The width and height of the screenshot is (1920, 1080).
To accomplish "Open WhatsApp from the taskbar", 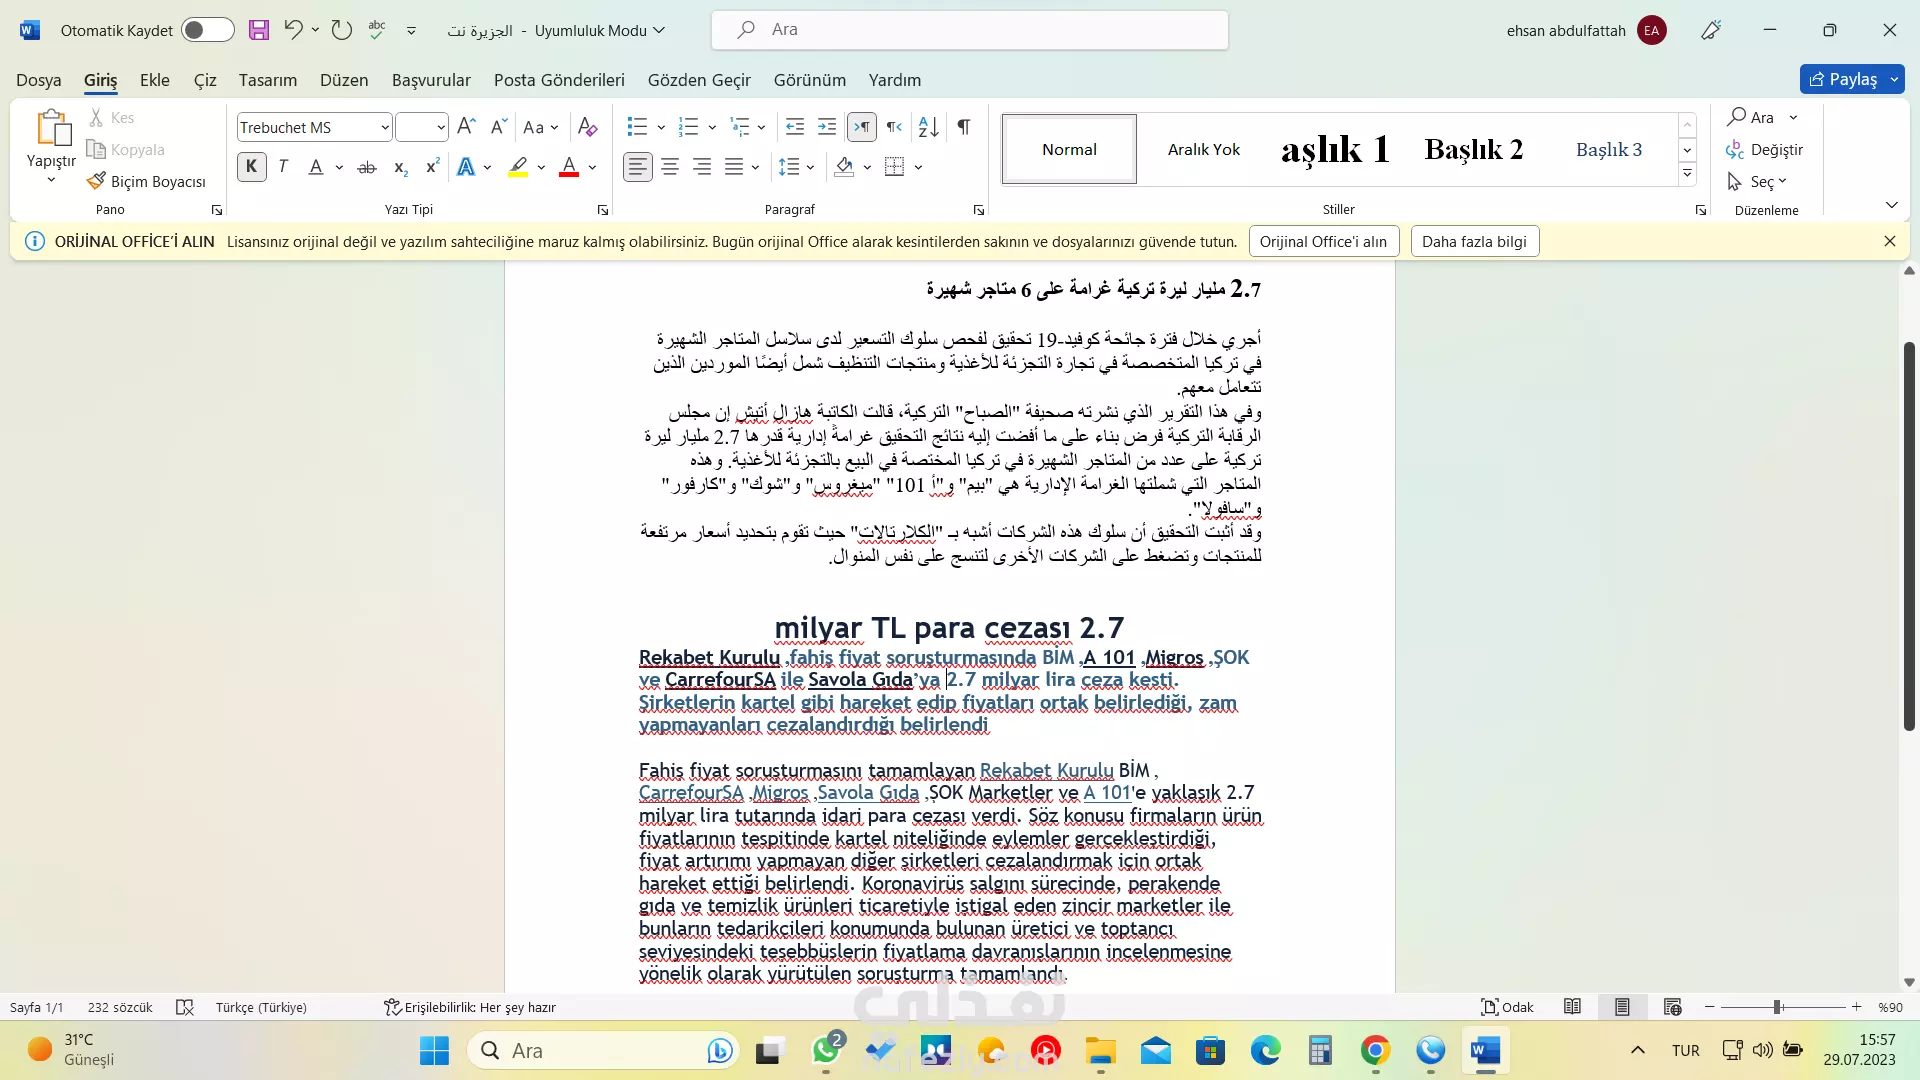I will click(827, 1050).
